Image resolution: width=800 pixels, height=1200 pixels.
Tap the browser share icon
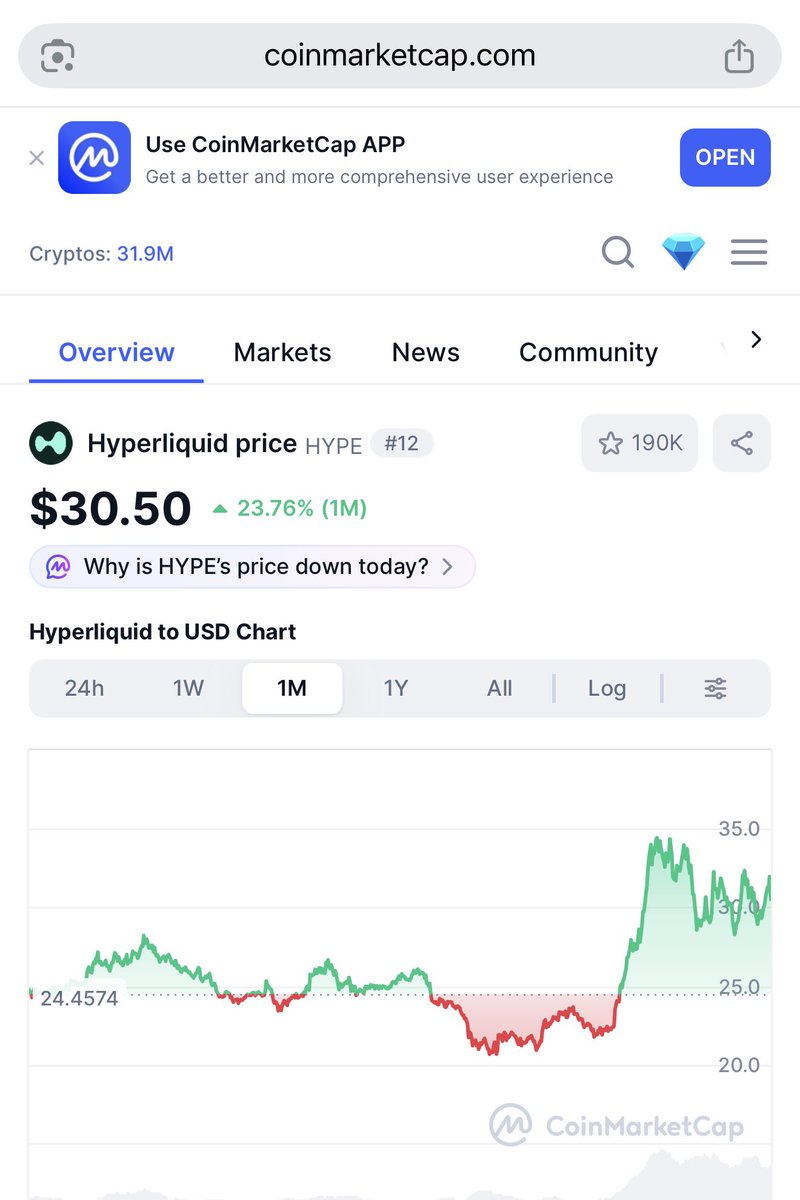739,56
